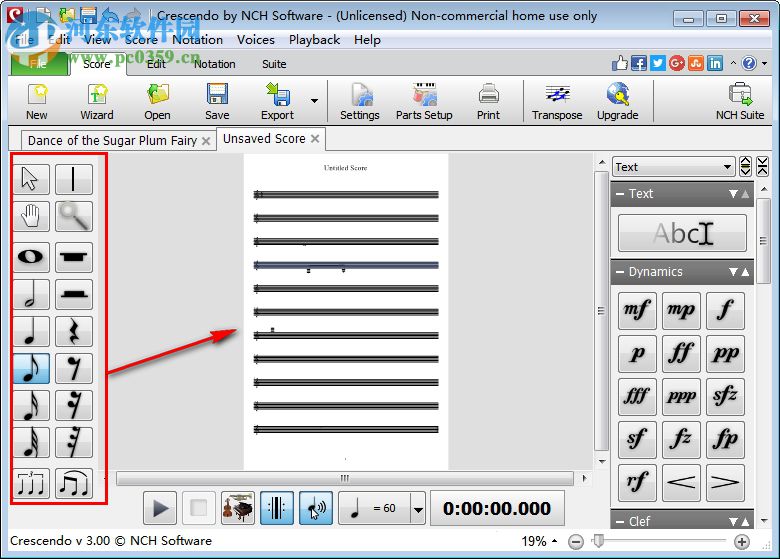Viewport: 780px width, 559px height.
Task: Save the current score
Action: click(217, 102)
